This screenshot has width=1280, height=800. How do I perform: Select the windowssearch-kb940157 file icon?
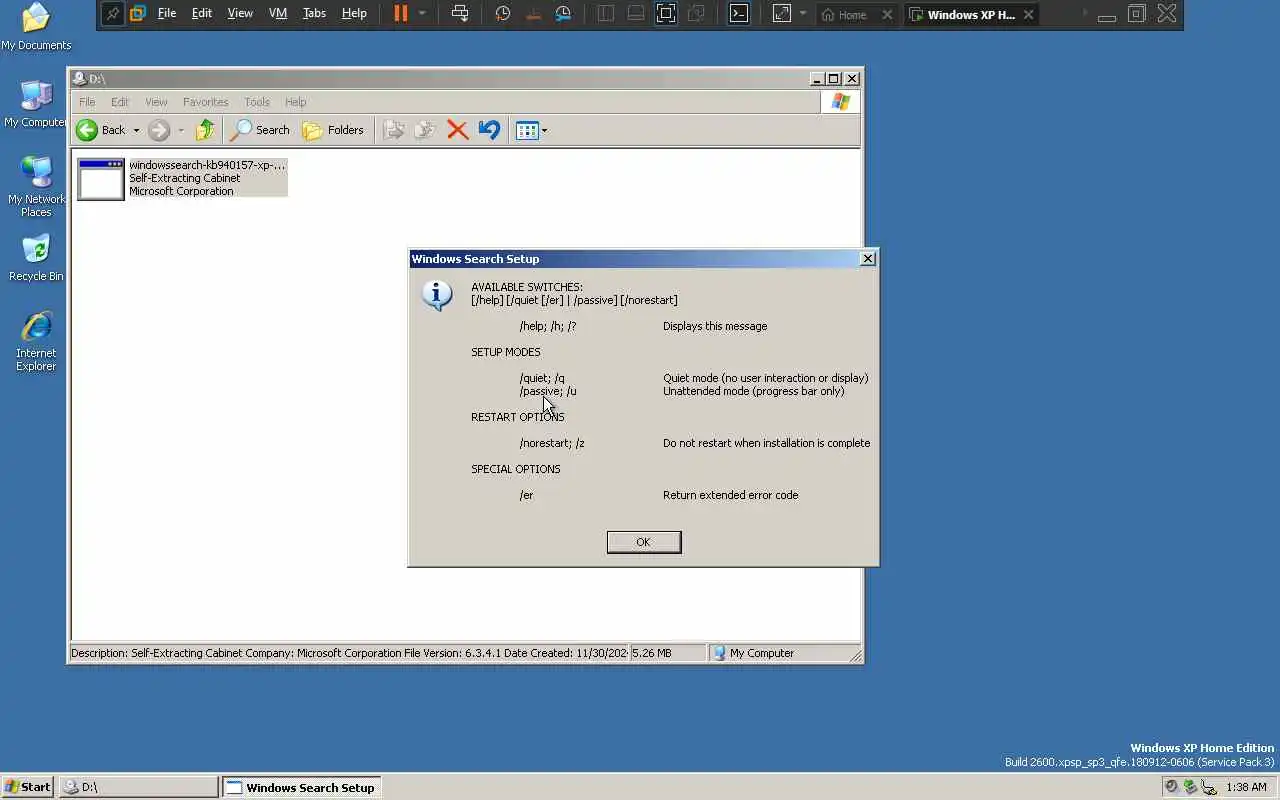[101, 179]
